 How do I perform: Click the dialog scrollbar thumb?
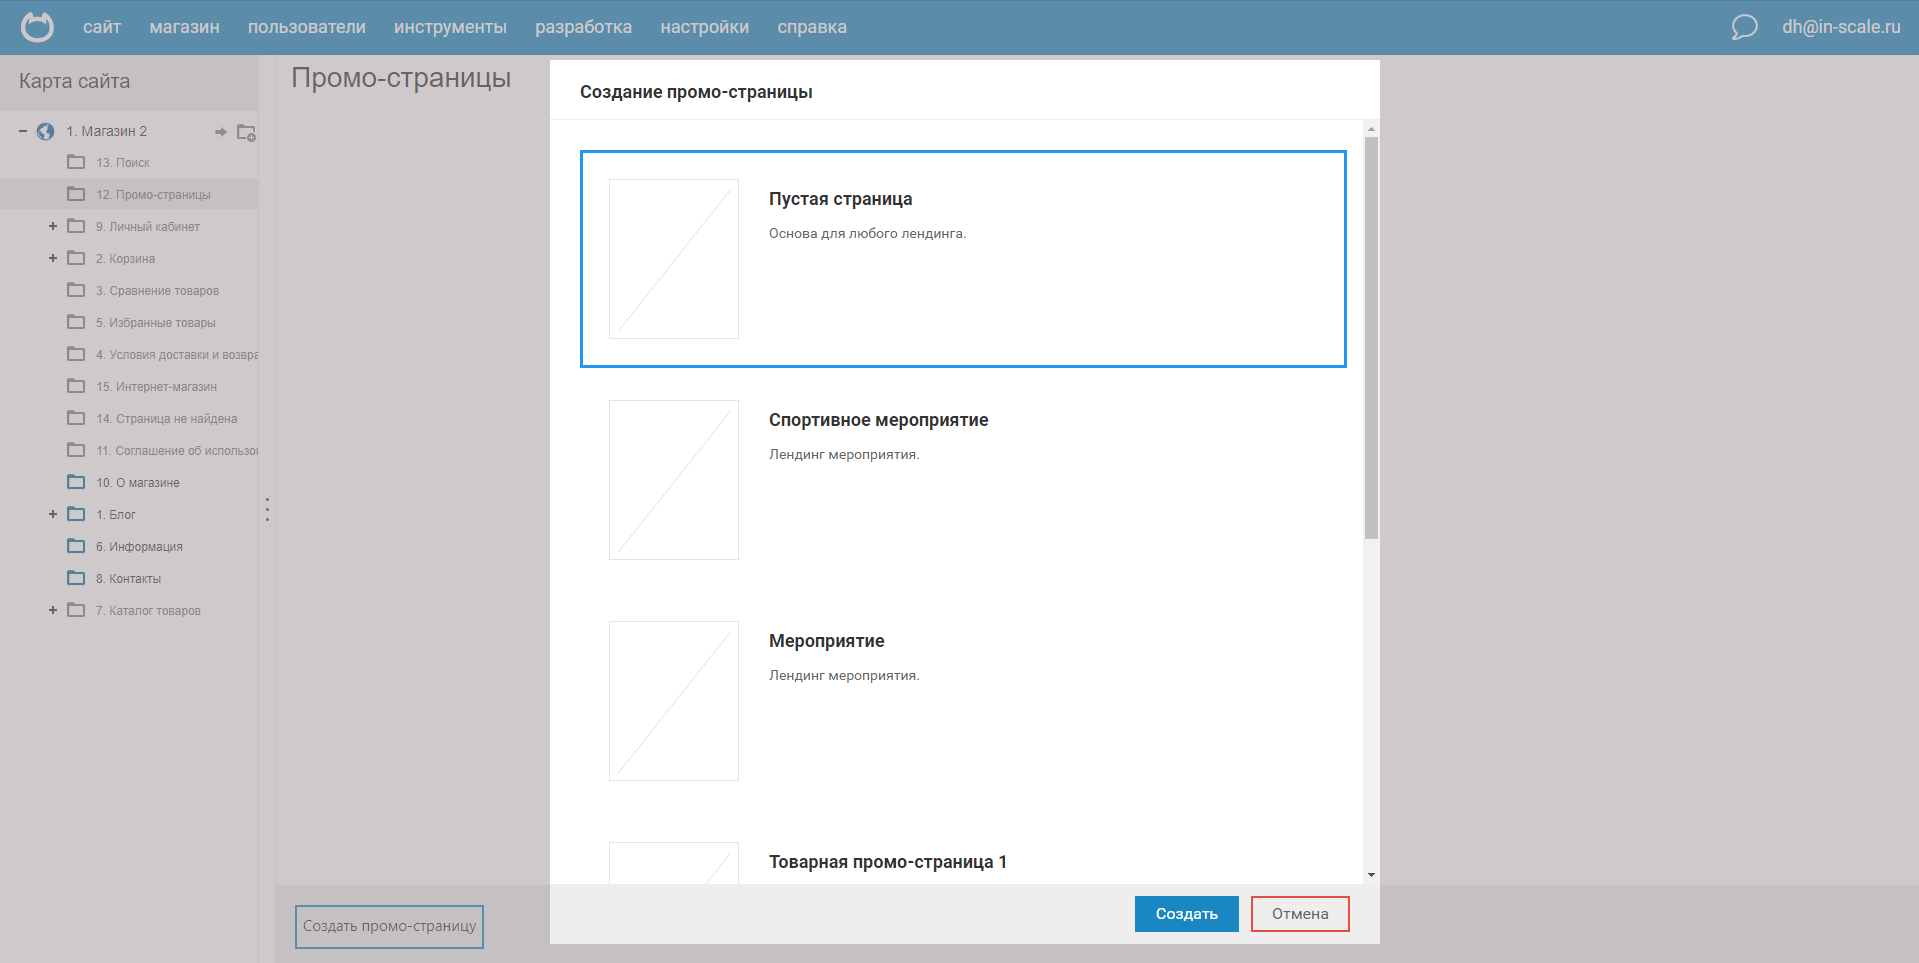point(1371,338)
